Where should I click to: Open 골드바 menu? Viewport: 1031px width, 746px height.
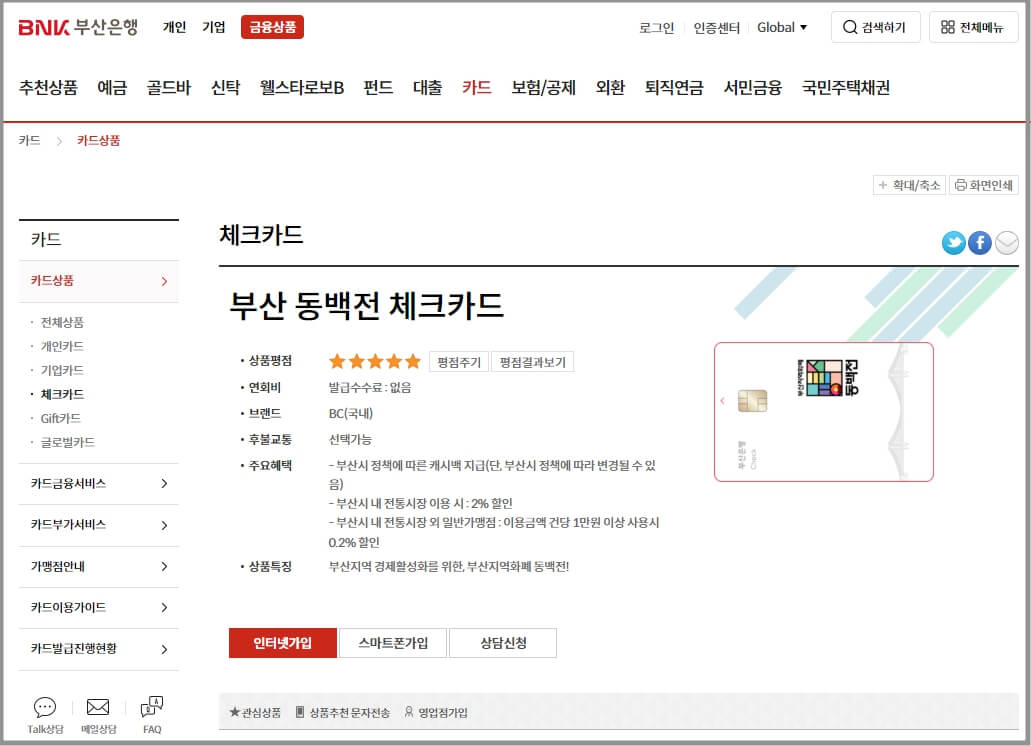click(169, 87)
